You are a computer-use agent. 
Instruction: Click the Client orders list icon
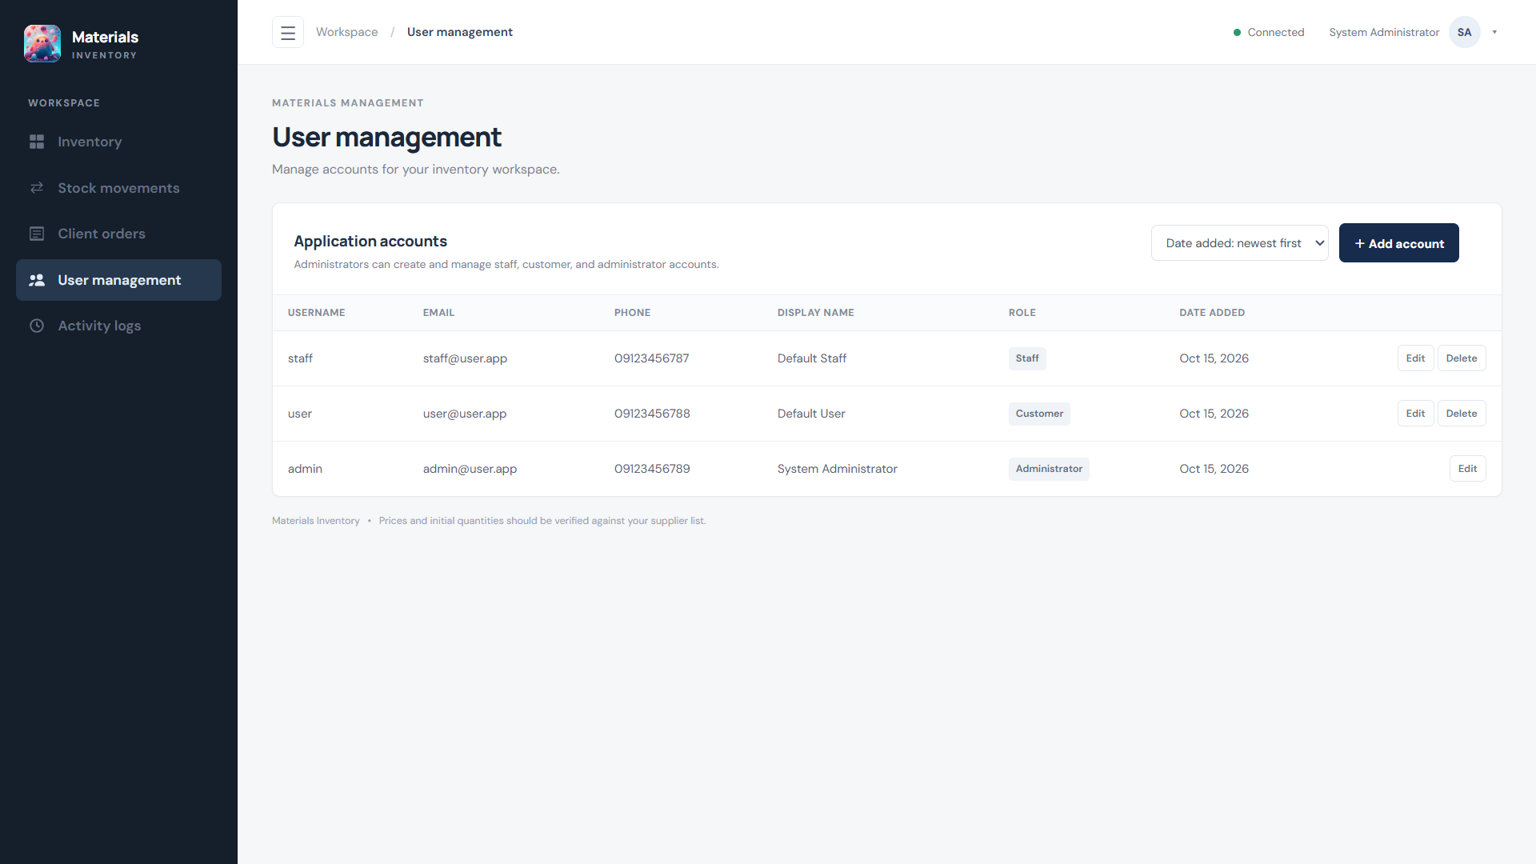(x=37, y=234)
